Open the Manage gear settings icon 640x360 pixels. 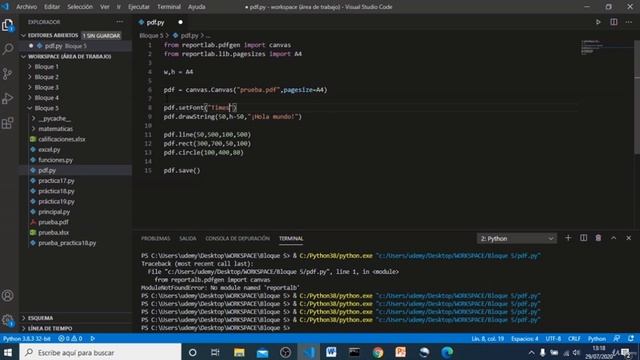pos(8,320)
